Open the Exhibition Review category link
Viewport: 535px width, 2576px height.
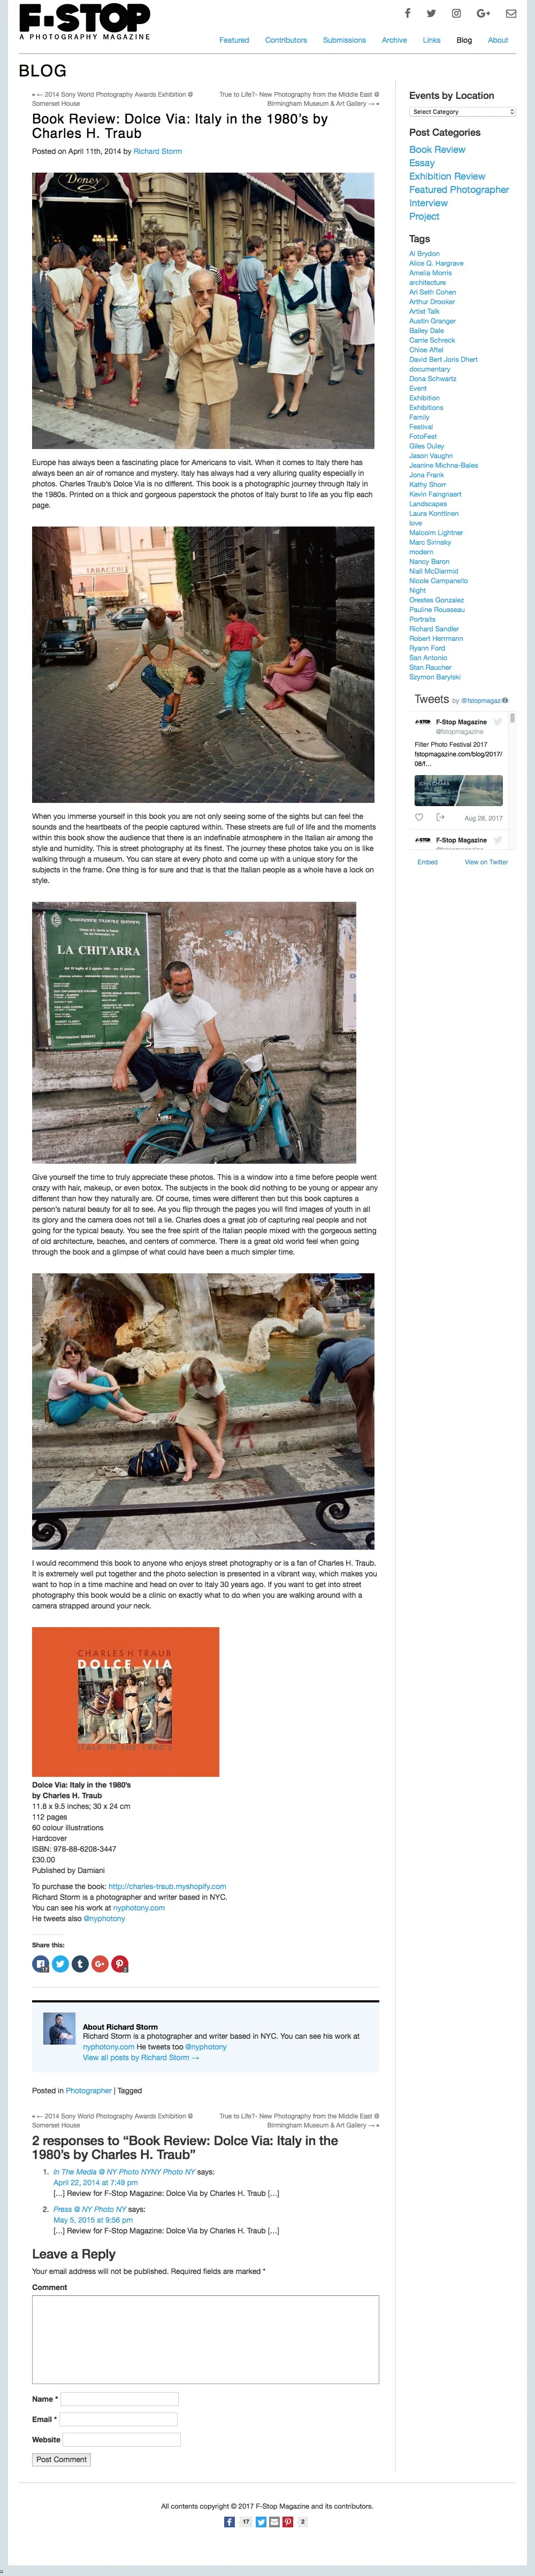point(447,176)
